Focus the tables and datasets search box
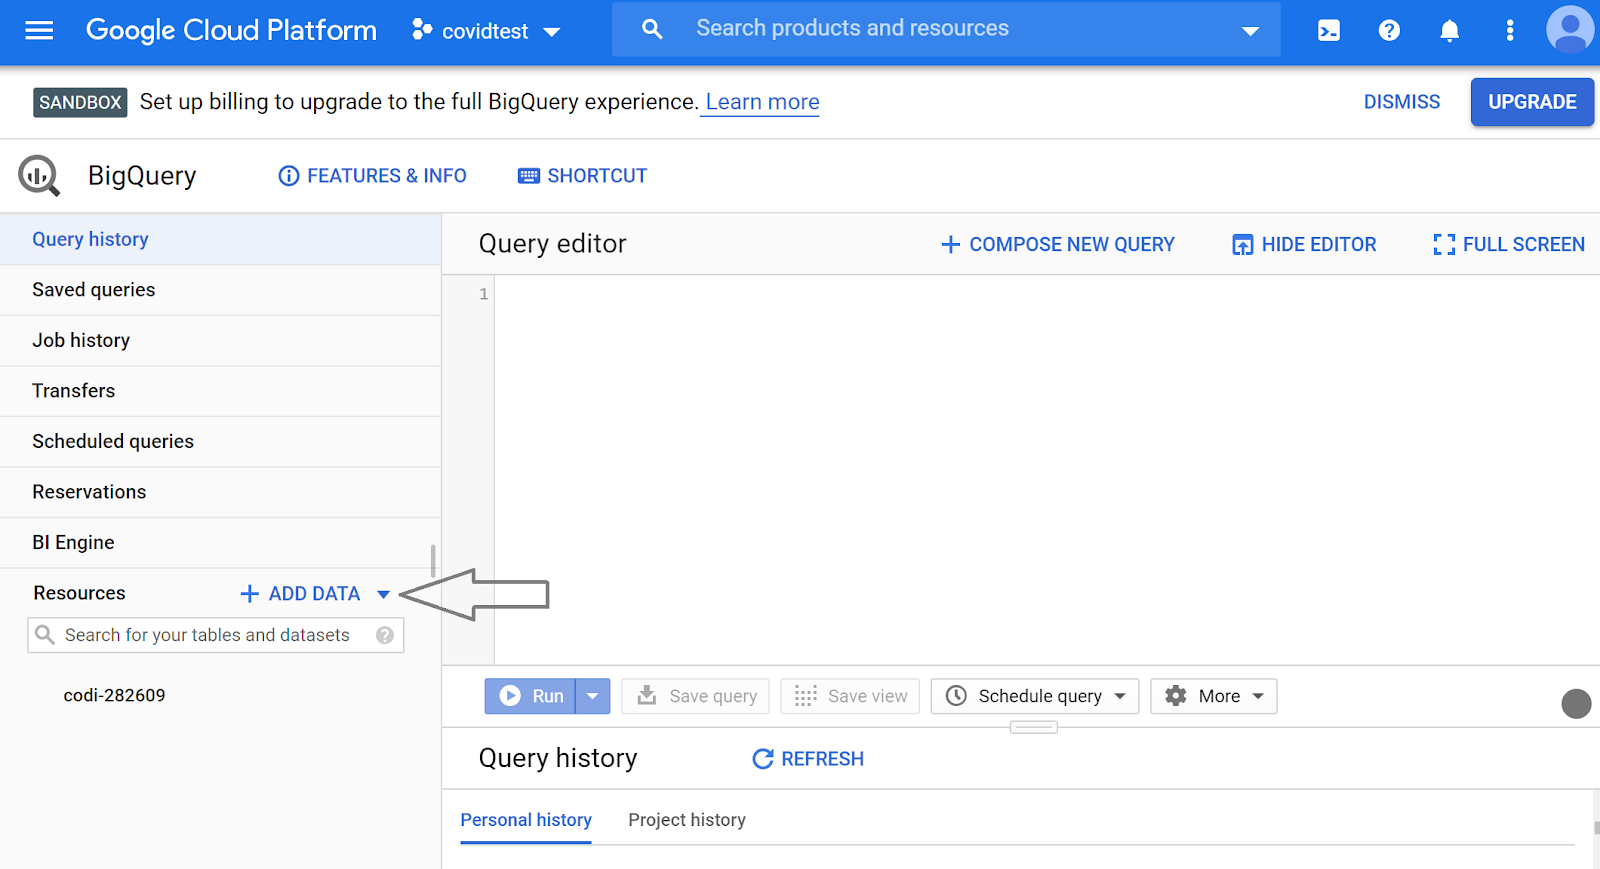Viewport: 1600px width, 869px height. coord(215,635)
